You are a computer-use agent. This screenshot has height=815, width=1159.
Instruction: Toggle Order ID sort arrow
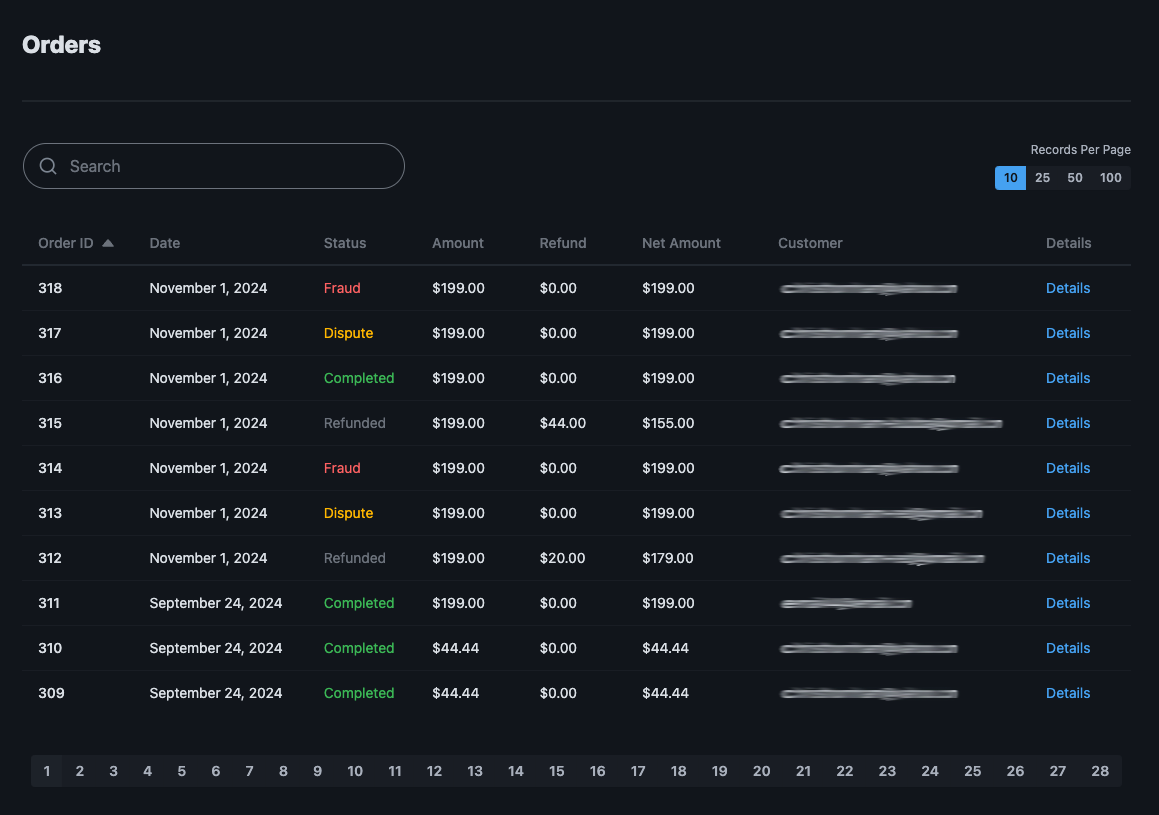pyautogui.click(x=108, y=243)
